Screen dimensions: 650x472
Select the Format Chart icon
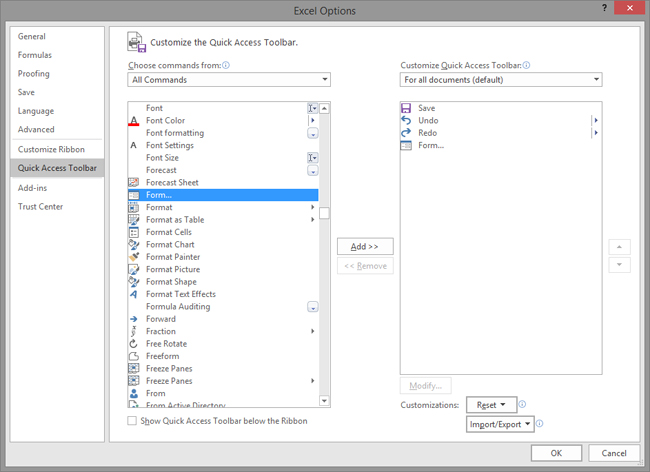tap(134, 245)
